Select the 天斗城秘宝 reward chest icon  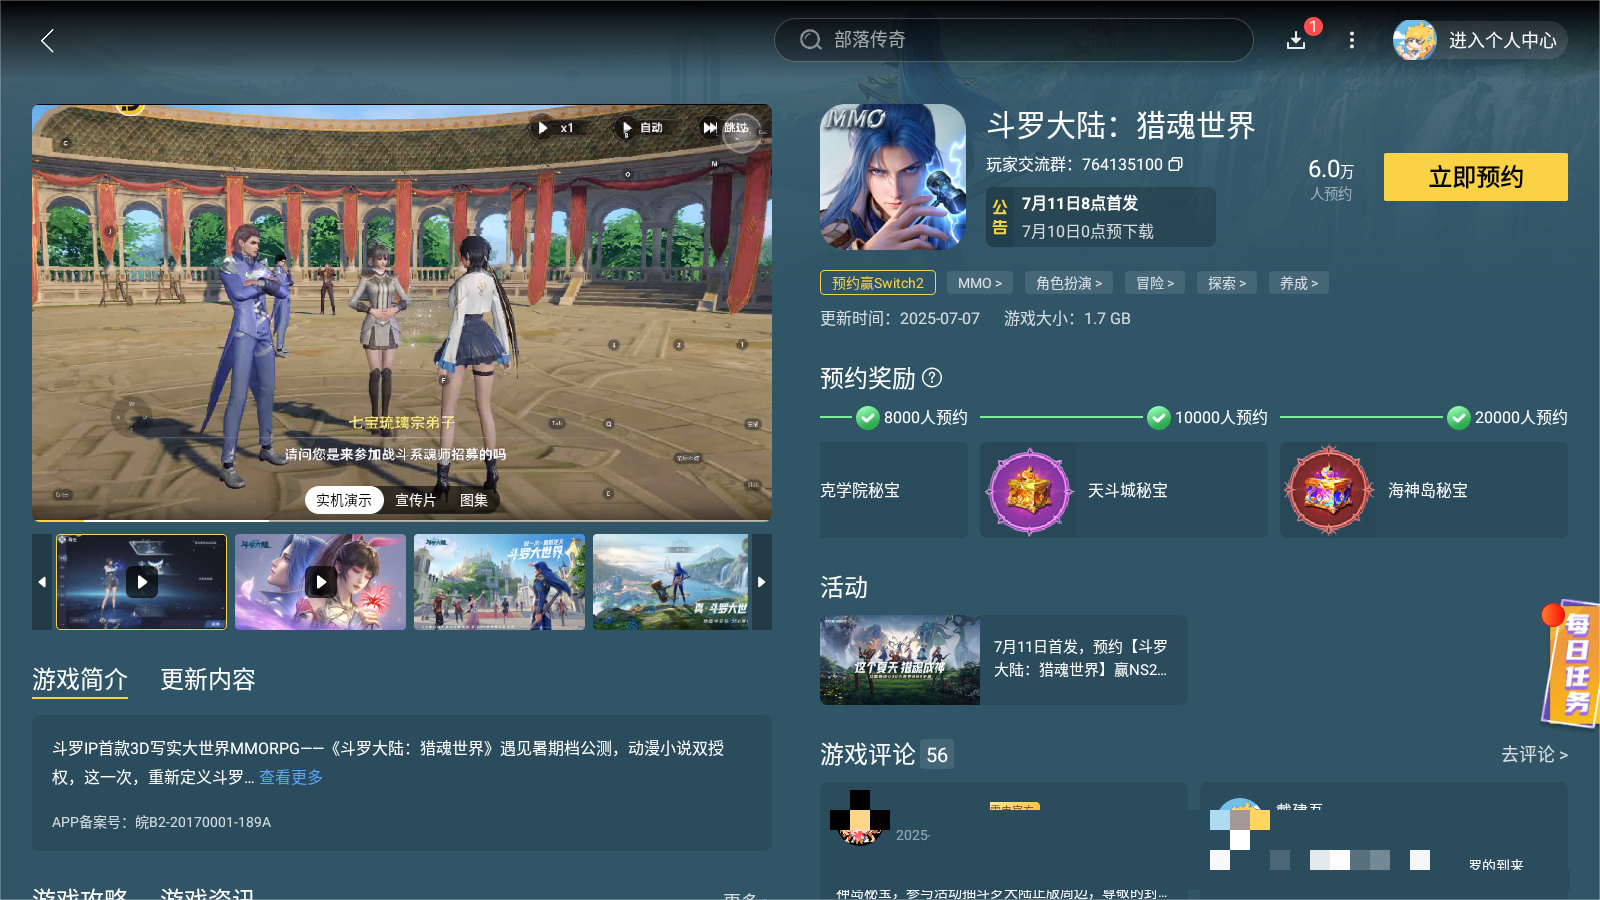(1029, 490)
